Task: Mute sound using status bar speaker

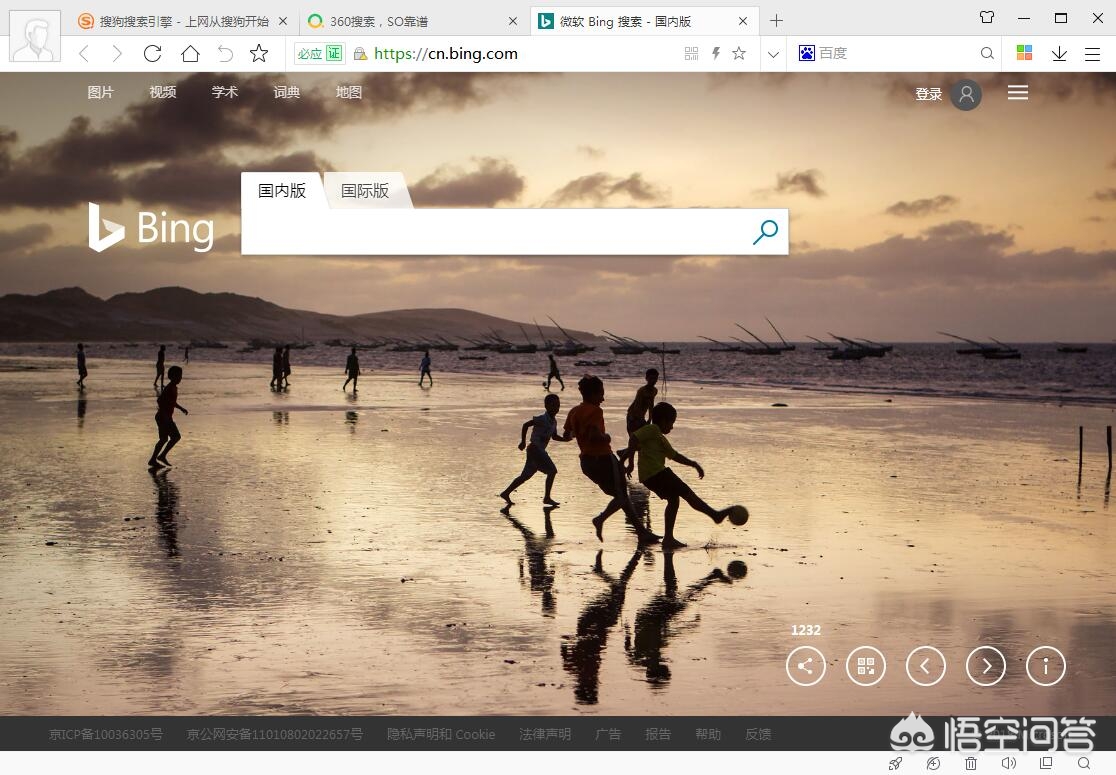Action: click(x=1009, y=764)
